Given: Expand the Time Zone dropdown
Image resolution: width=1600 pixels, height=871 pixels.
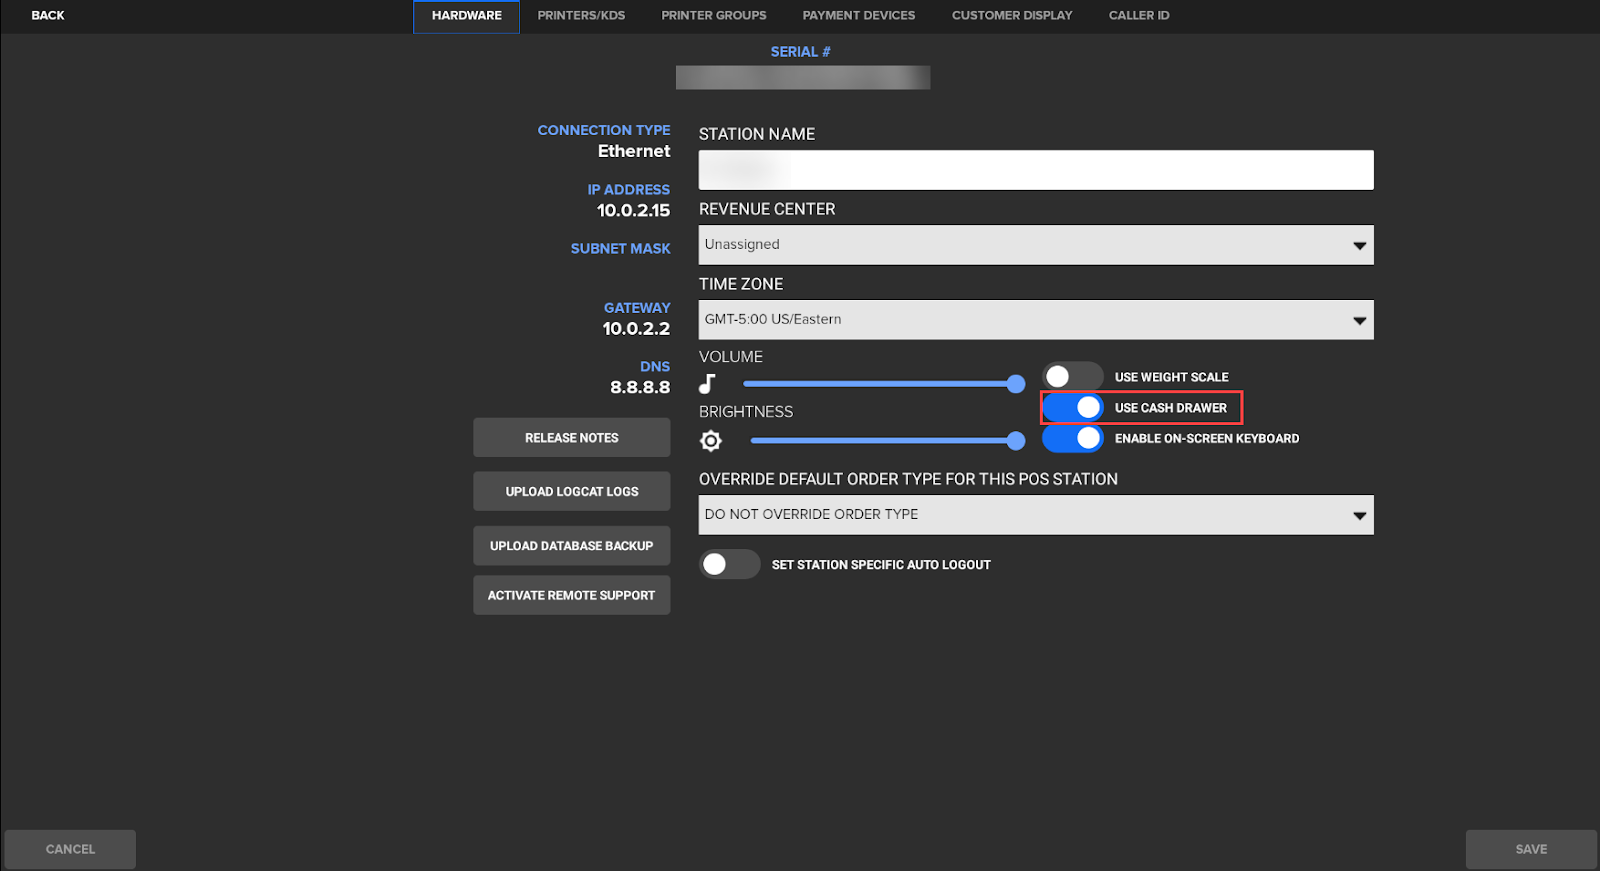Looking at the screenshot, I should pyautogui.click(x=1035, y=320).
